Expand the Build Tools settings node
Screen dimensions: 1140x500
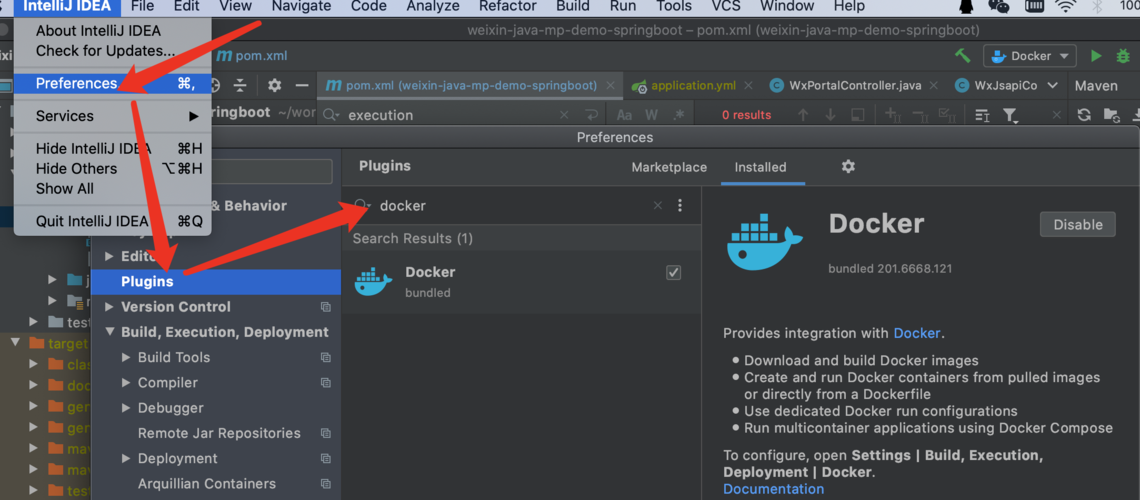[126, 358]
